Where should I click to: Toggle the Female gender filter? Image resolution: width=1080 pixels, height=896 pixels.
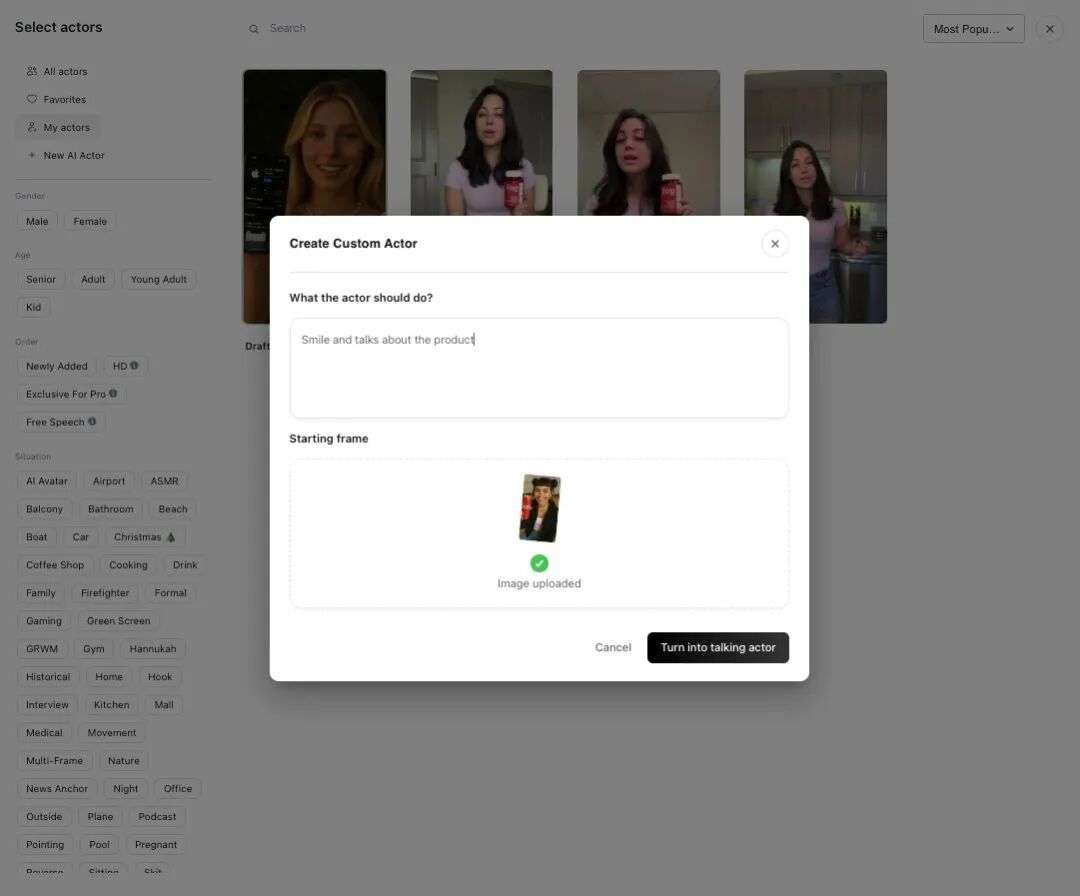coord(90,222)
